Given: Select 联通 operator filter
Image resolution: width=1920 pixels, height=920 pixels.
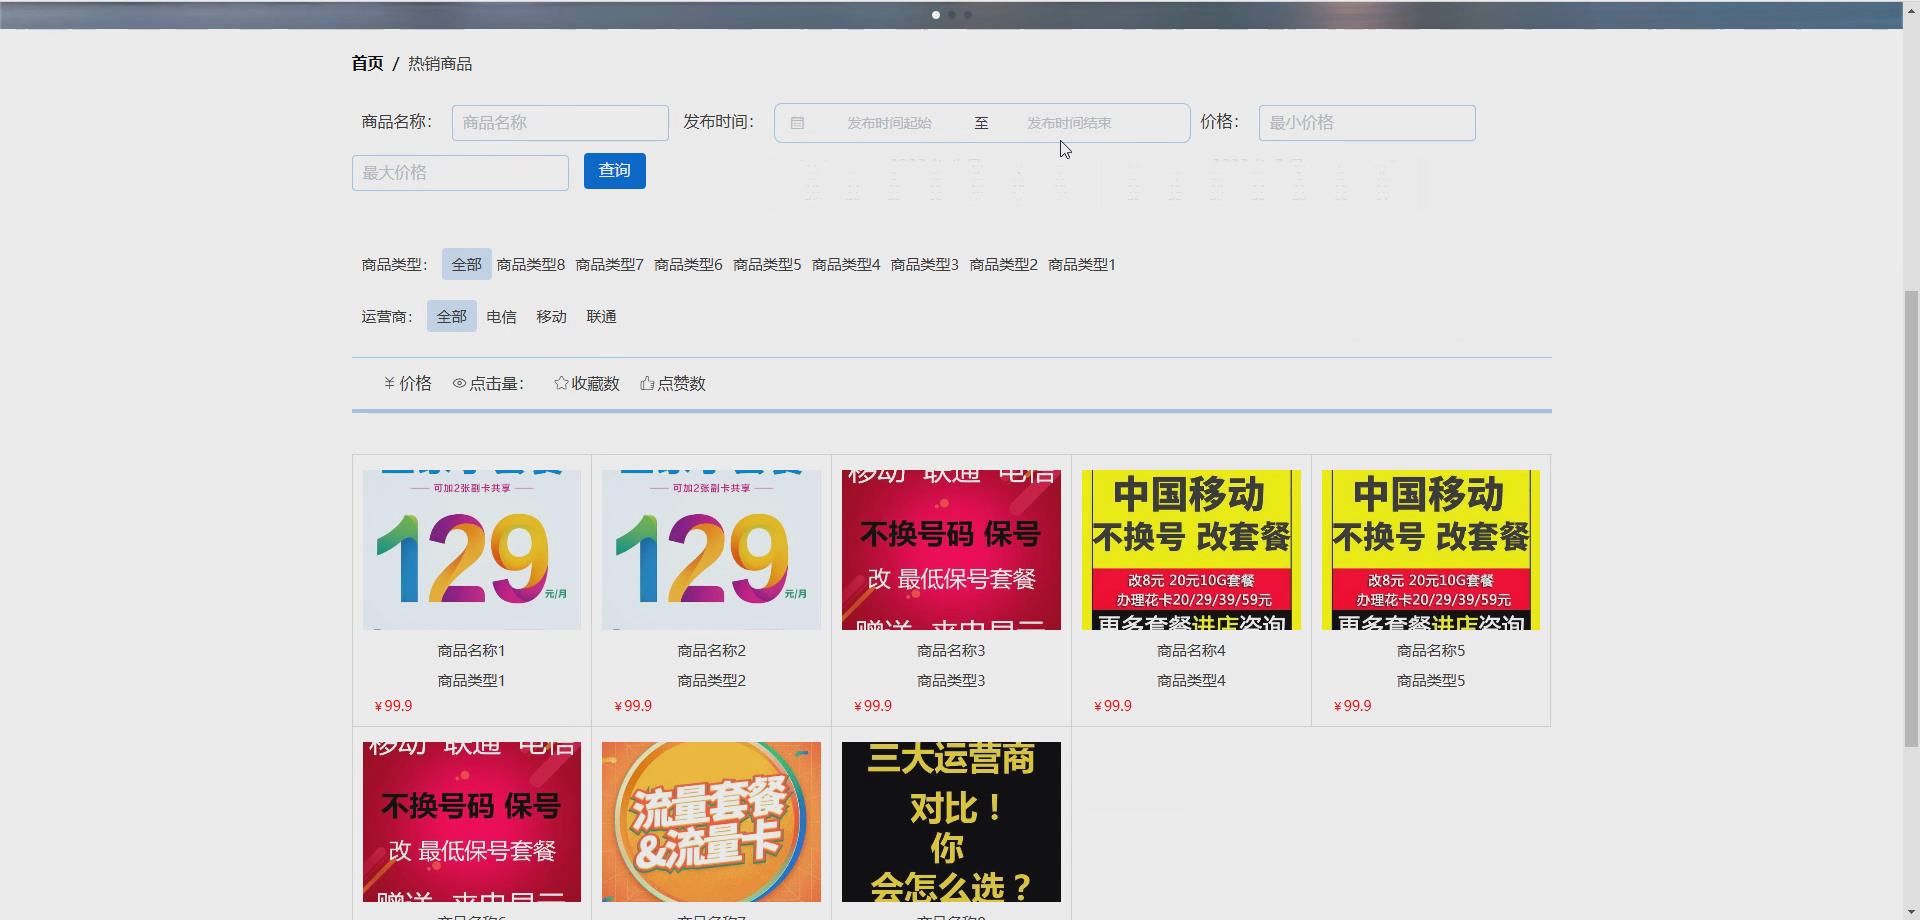Looking at the screenshot, I should (602, 316).
